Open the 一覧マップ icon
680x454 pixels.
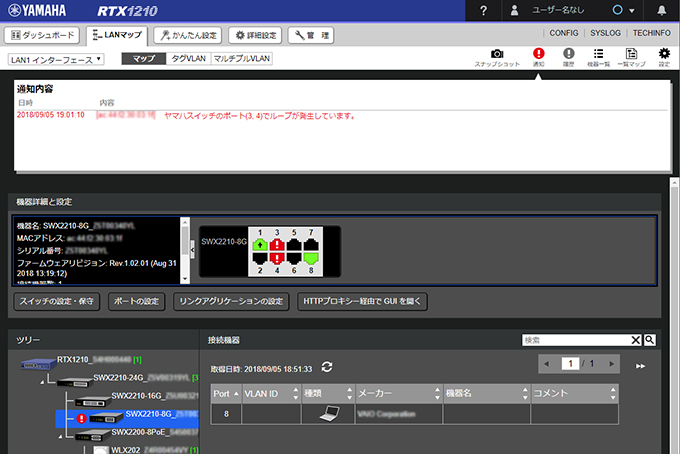tap(631, 57)
